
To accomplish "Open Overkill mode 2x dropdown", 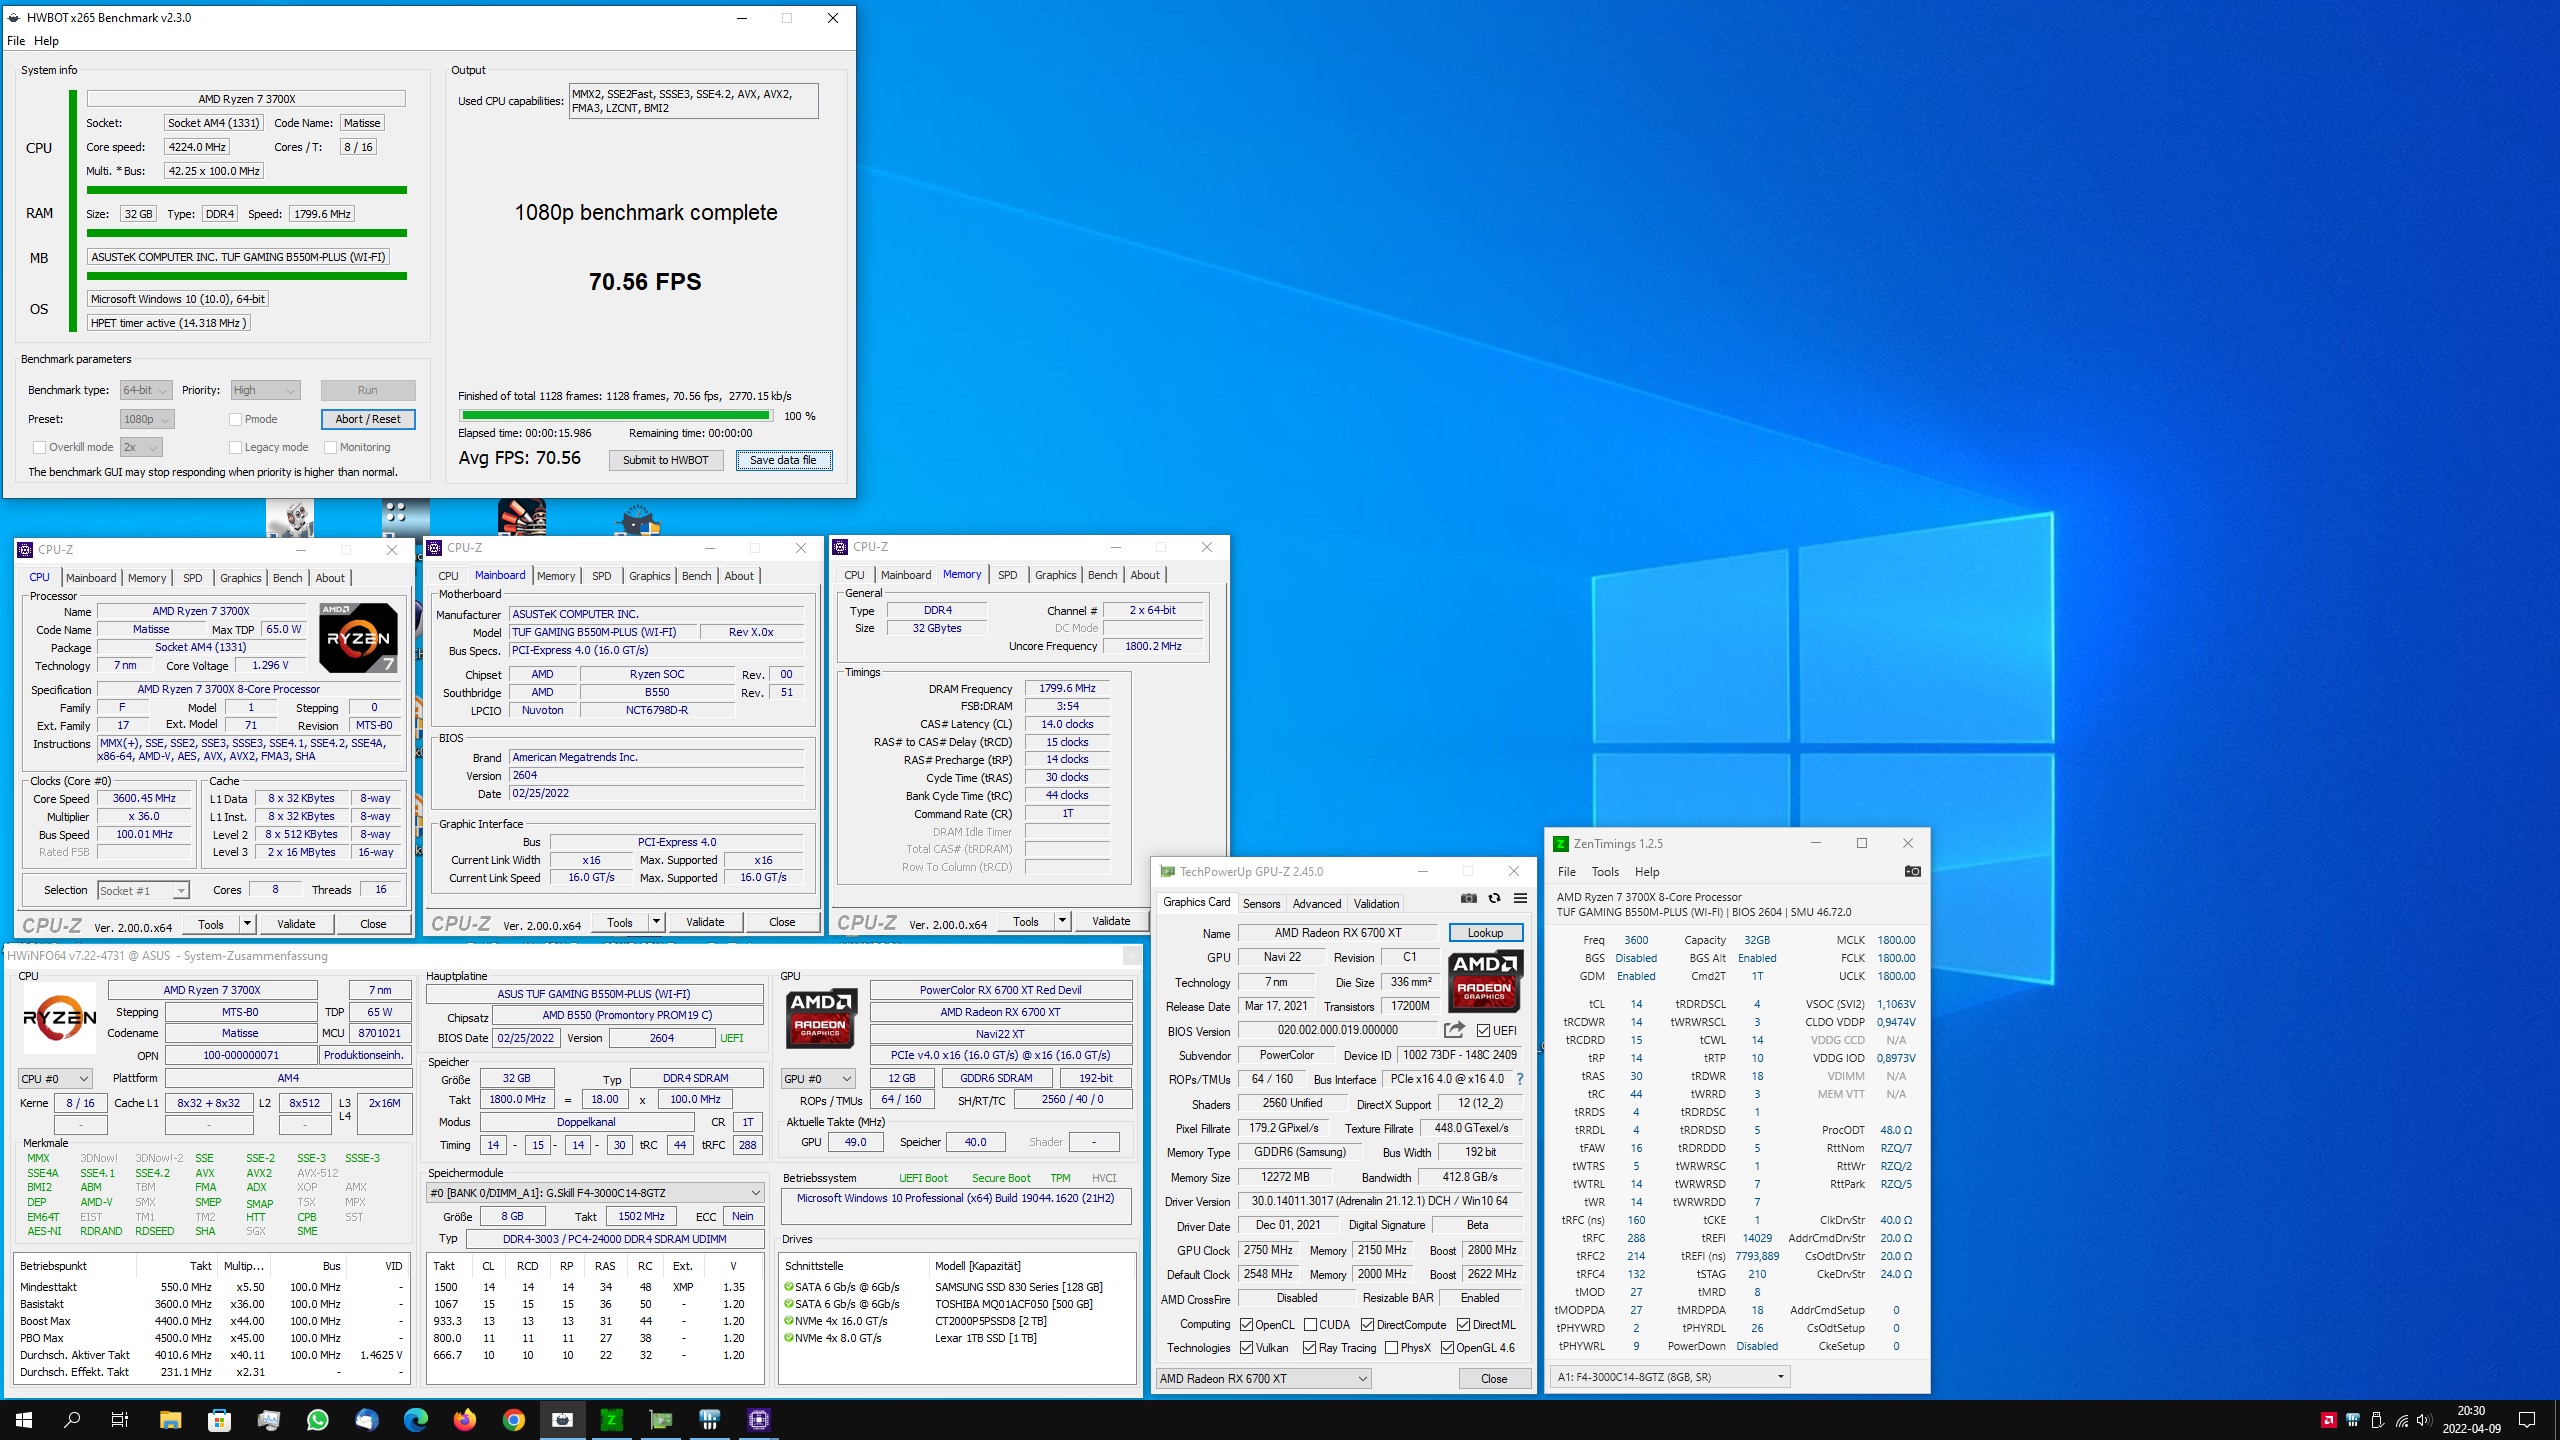I will pos(141,447).
